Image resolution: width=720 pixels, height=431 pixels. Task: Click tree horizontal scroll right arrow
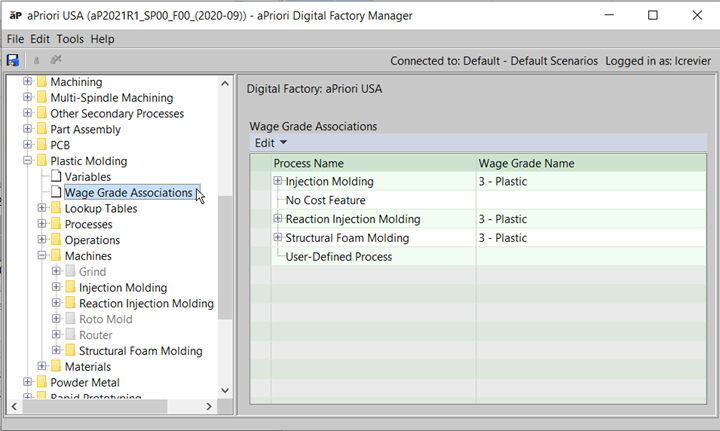pos(209,406)
